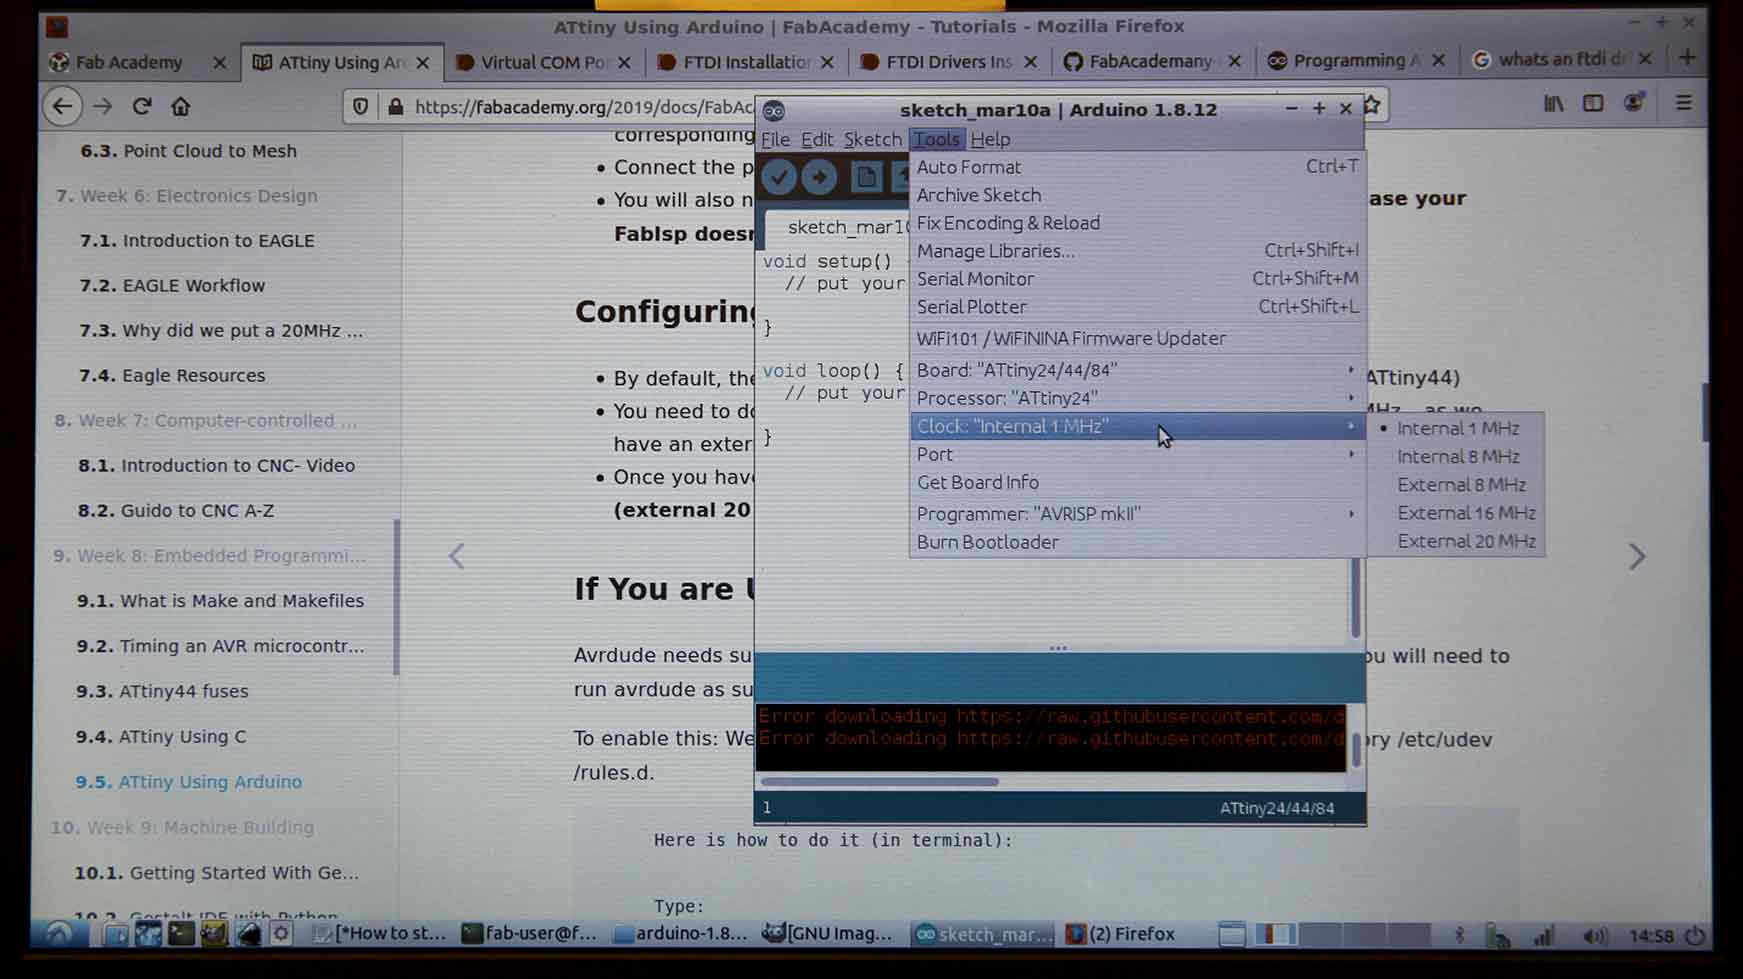1743x979 pixels.
Task: Click the Bluetooth icon in system tray
Action: pyautogui.click(x=1459, y=935)
